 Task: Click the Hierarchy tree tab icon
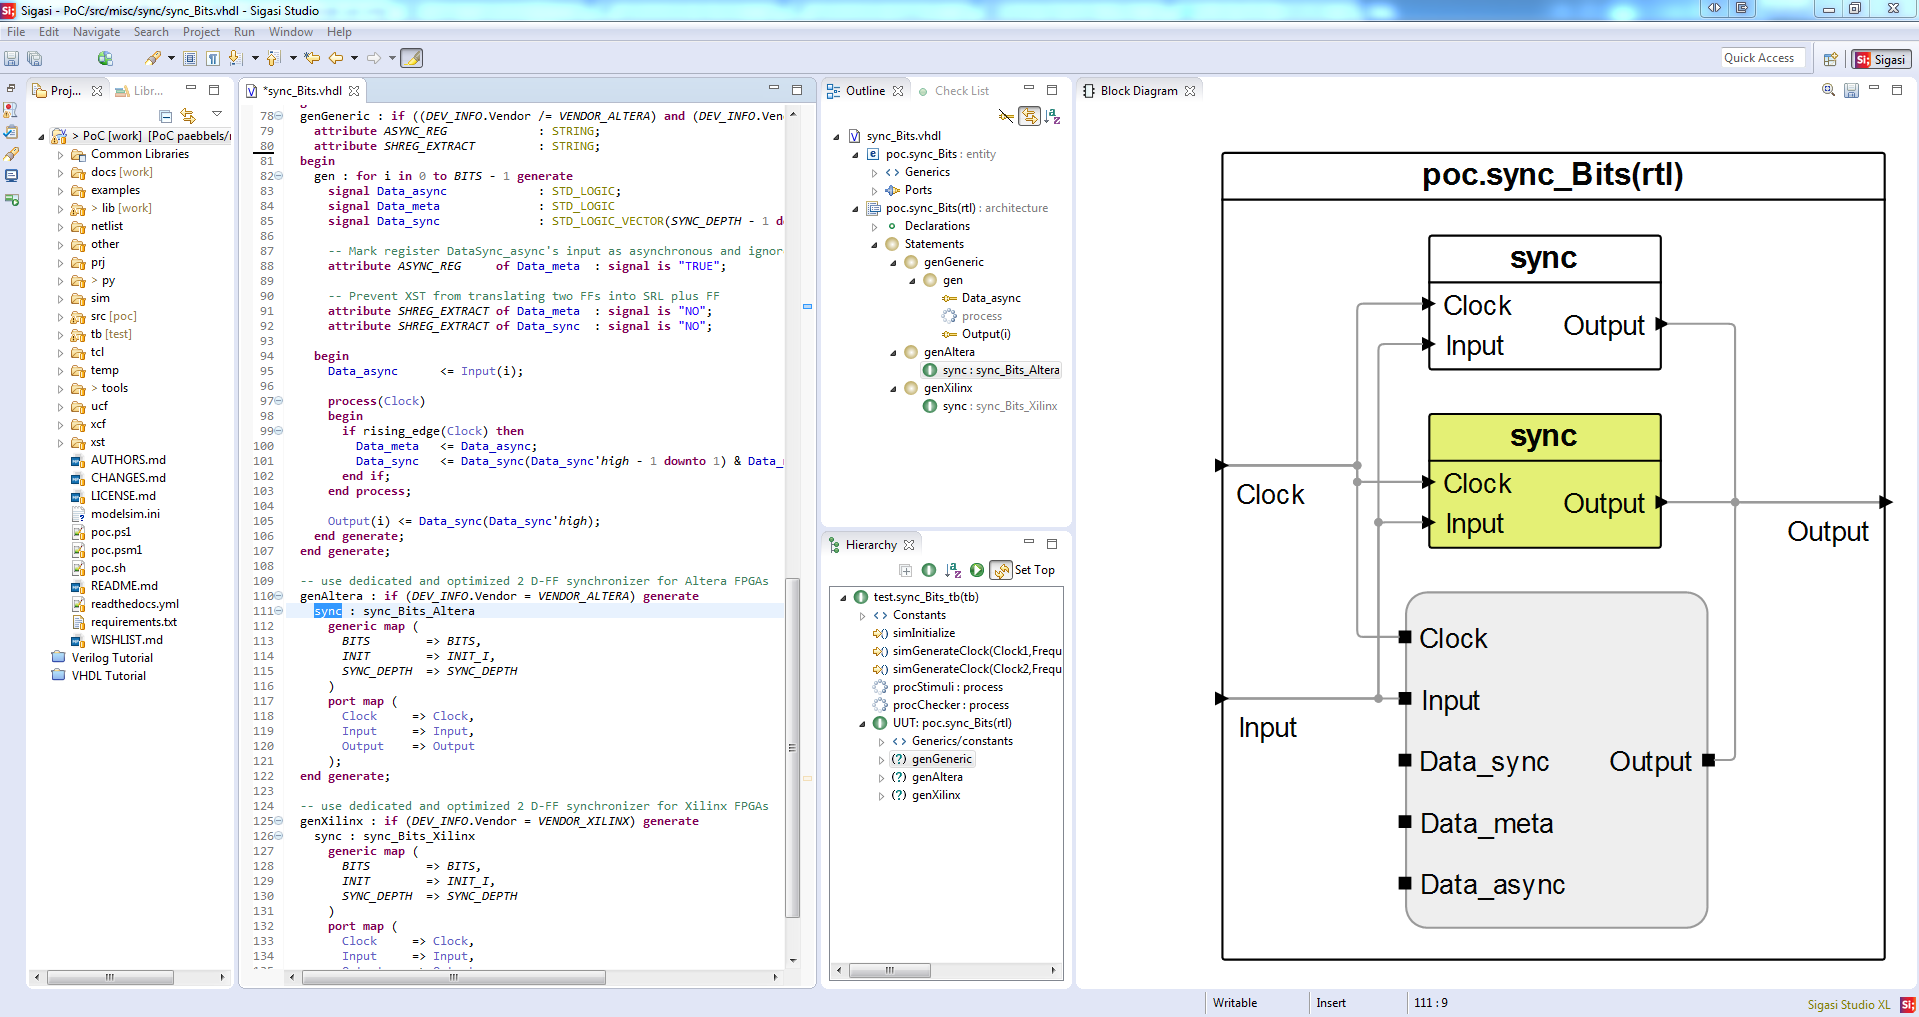click(x=834, y=545)
